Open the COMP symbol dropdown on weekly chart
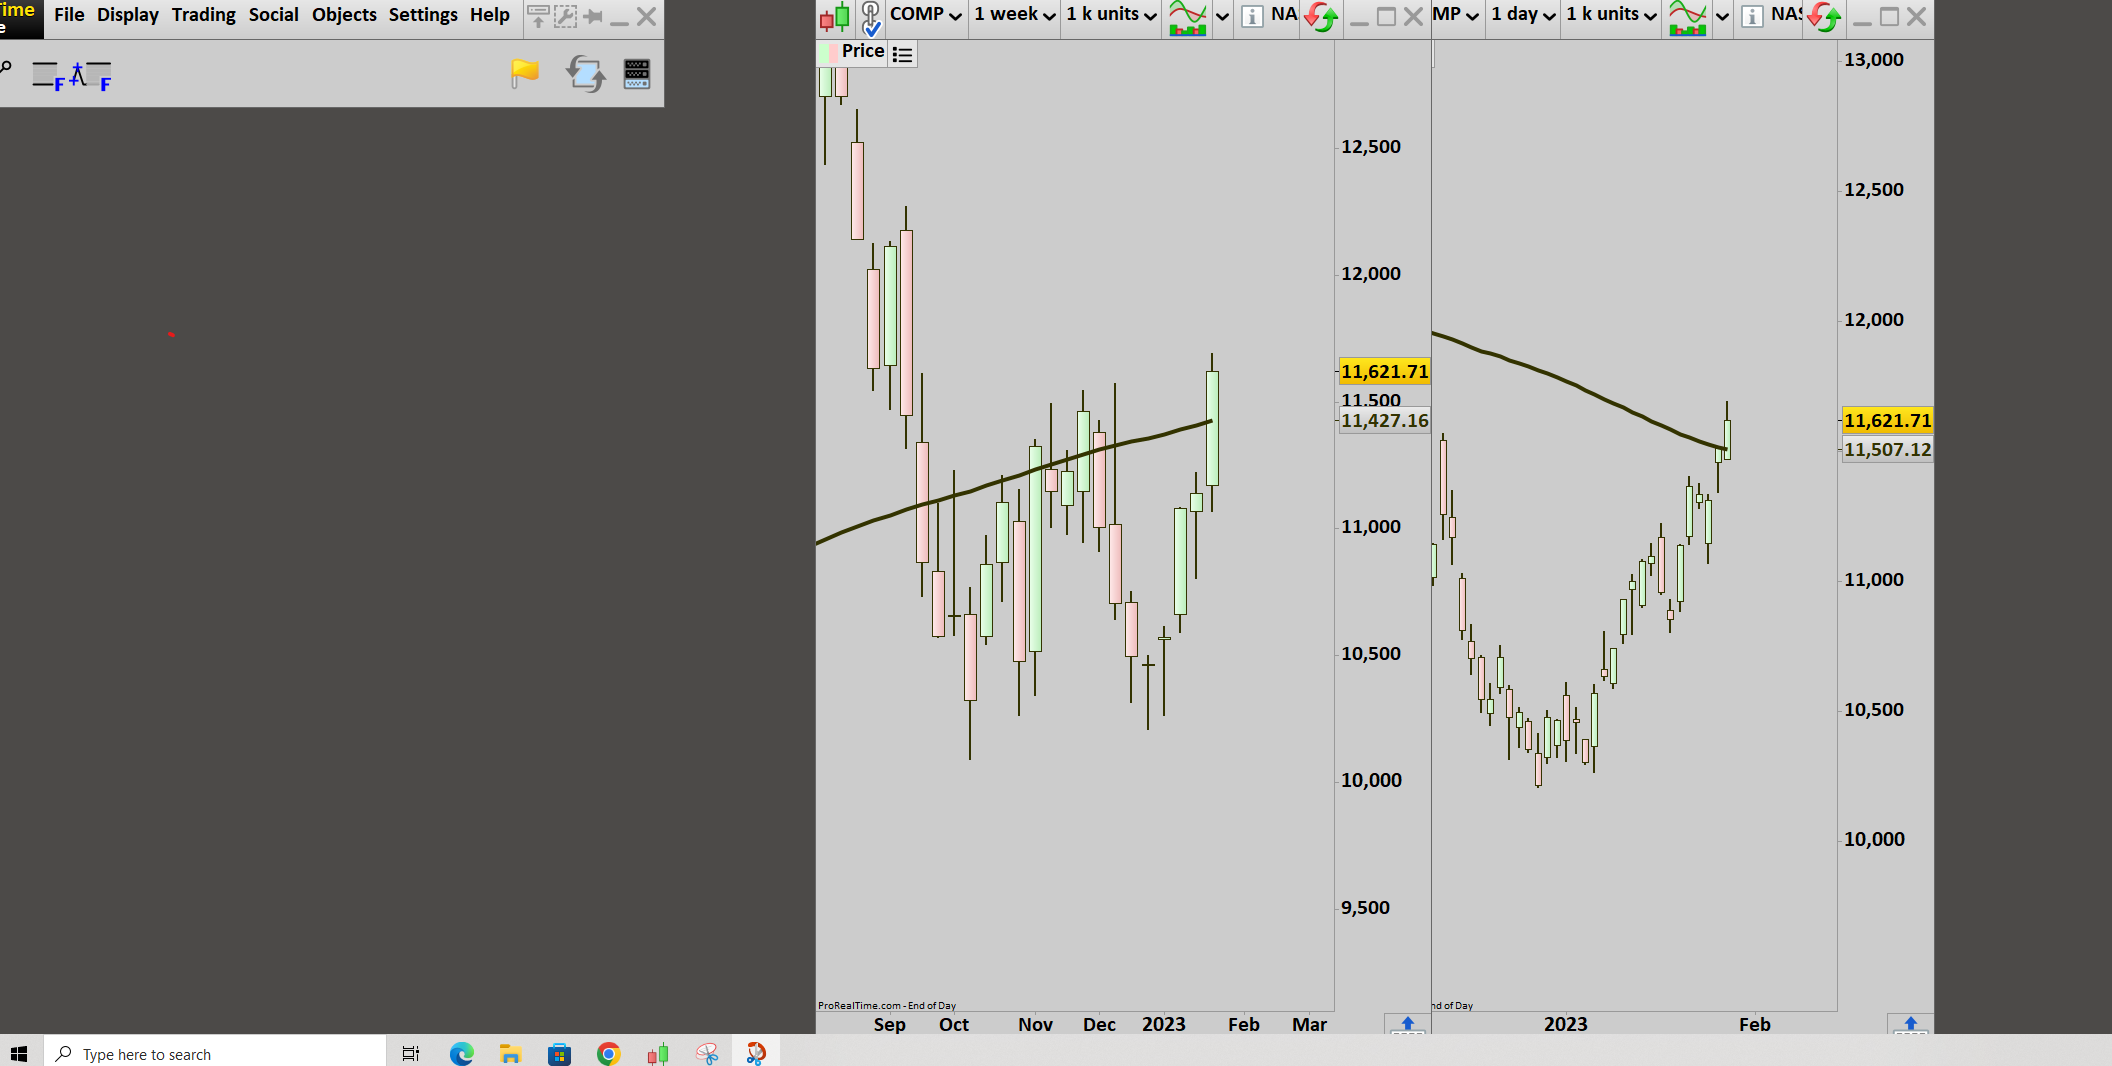The image size is (2112, 1066). [926, 15]
